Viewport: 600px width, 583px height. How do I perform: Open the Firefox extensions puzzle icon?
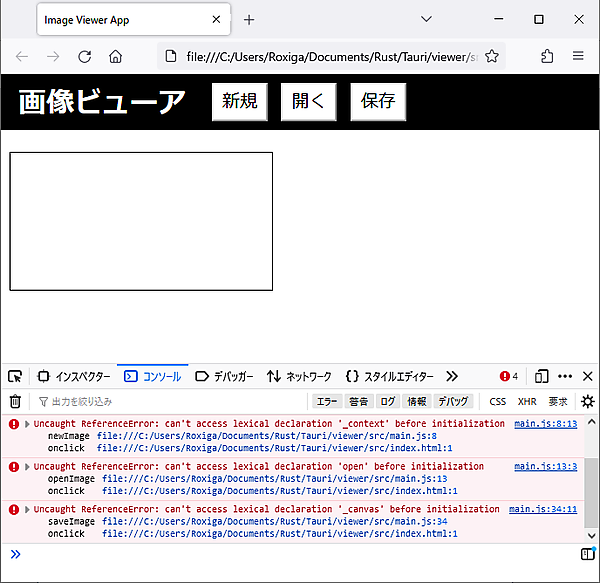coord(547,56)
